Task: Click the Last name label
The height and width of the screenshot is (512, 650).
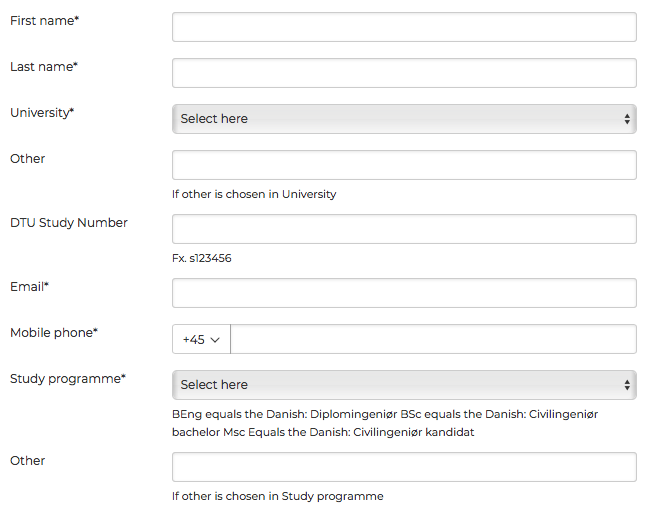Action: 44,66
